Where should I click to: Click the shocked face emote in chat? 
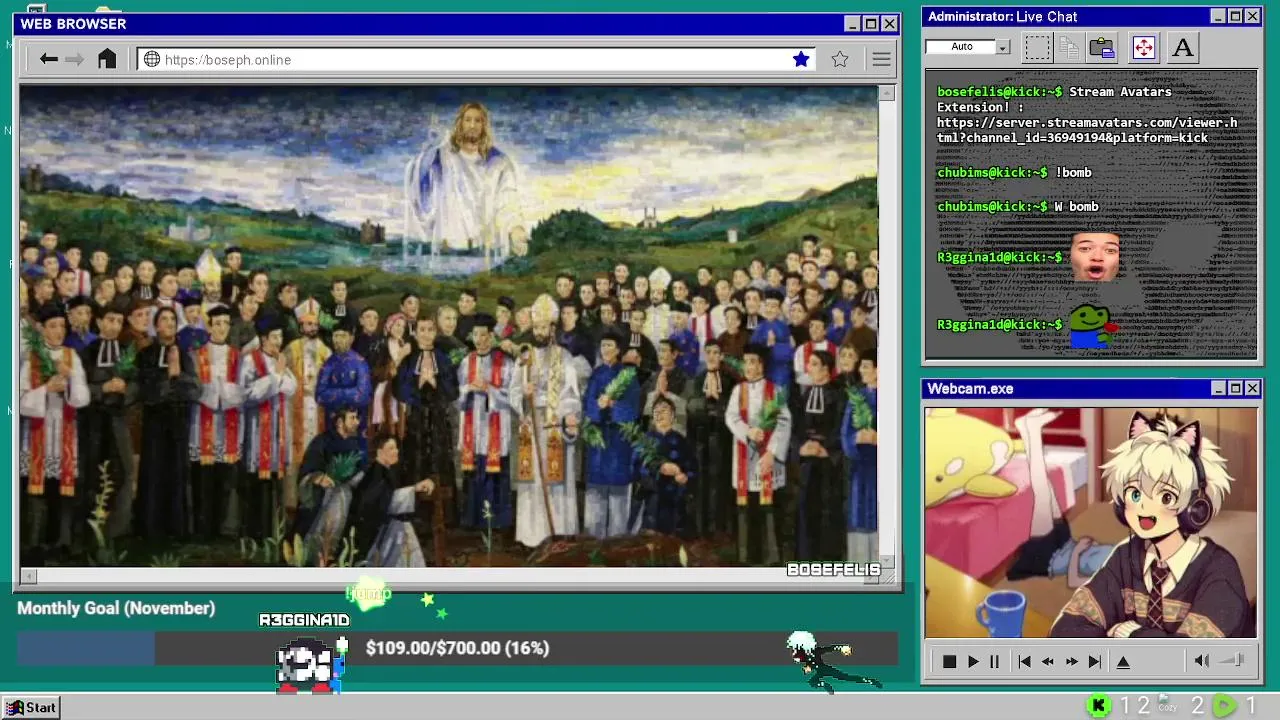tap(1095, 256)
